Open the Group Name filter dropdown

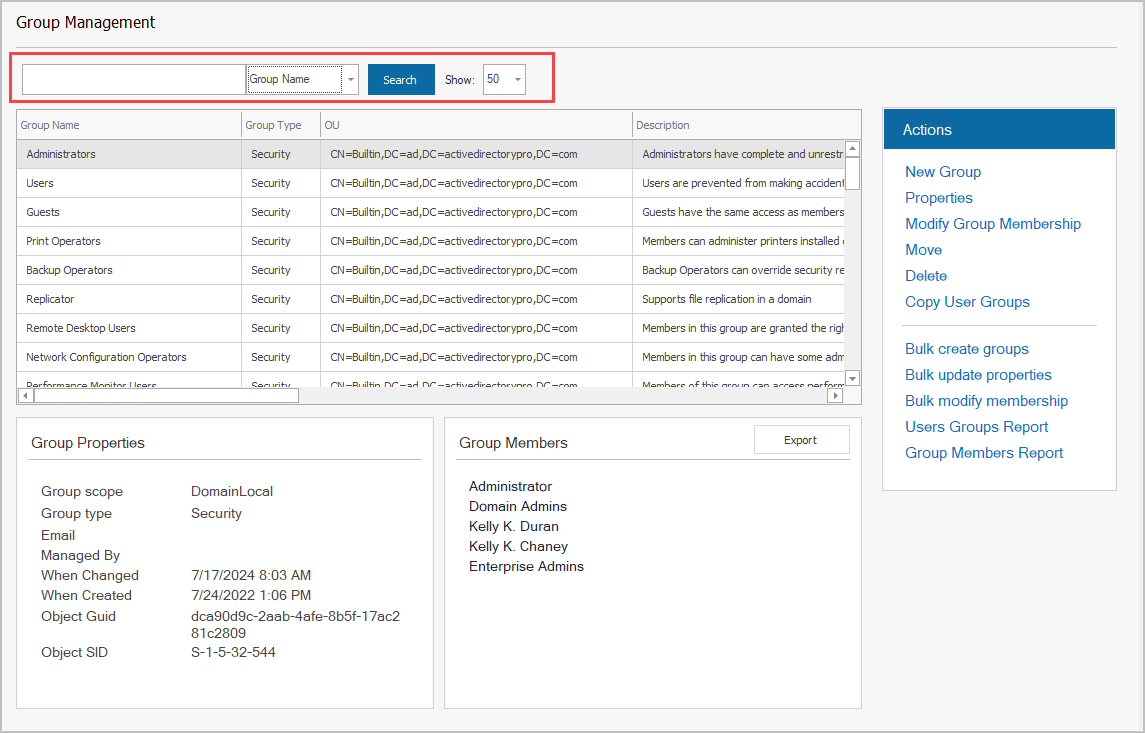[350, 80]
